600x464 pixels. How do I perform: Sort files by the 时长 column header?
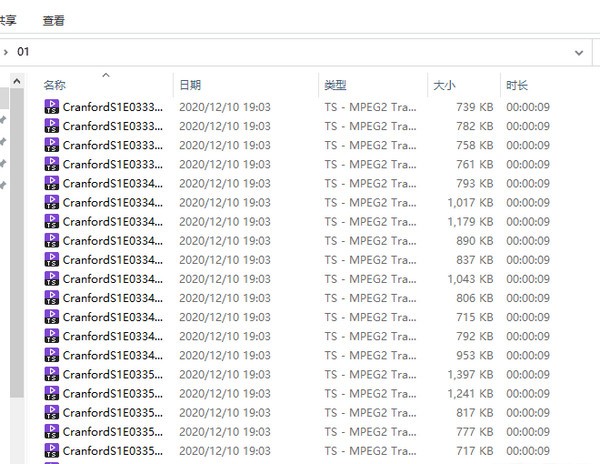pyautogui.click(x=517, y=85)
